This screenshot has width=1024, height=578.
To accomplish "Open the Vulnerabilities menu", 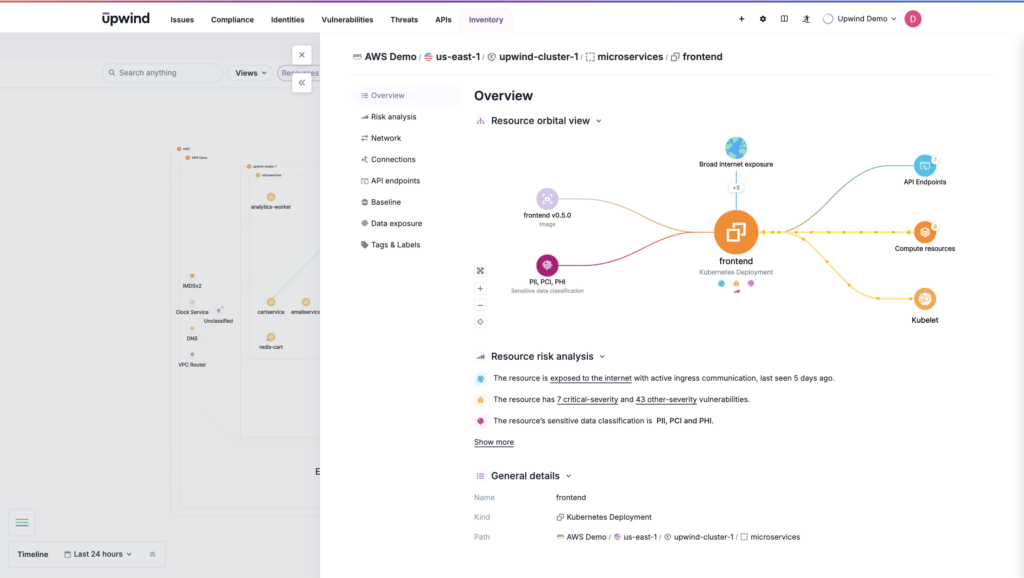I will coord(347,20).
